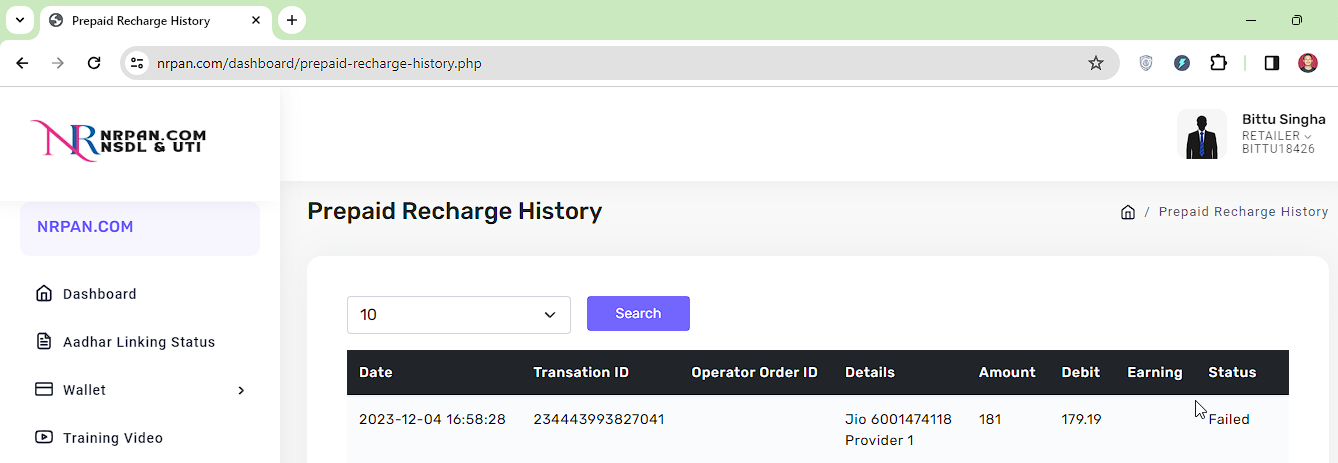
Task: Open the NRPAN.COM sidebar link
Action: pyautogui.click(x=85, y=227)
